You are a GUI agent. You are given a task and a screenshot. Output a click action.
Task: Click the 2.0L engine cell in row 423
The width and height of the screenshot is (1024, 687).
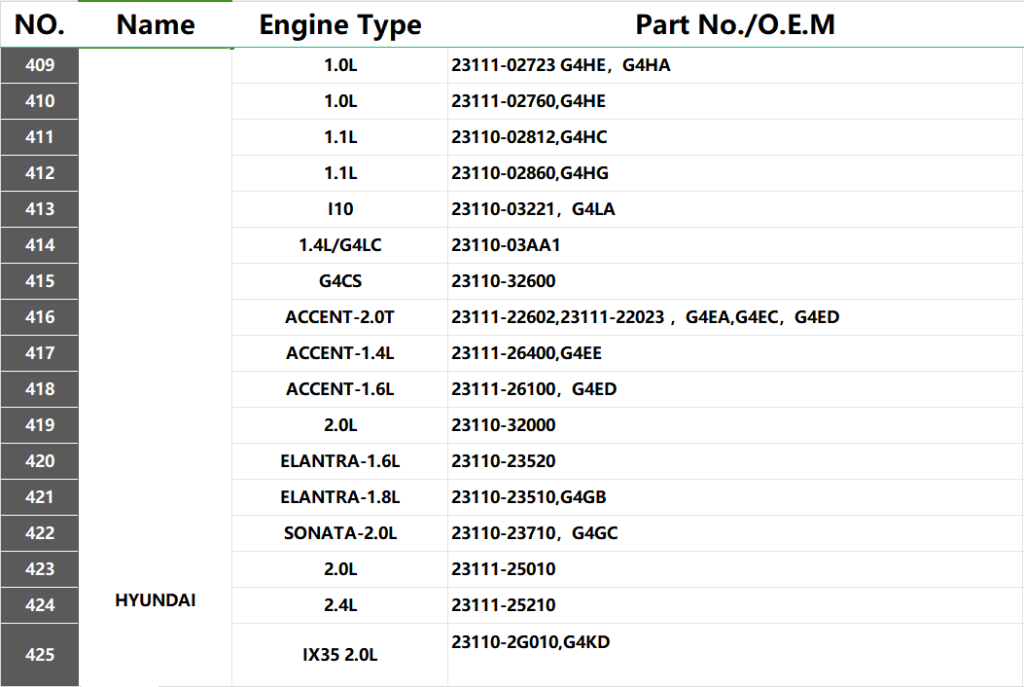pos(340,568)
